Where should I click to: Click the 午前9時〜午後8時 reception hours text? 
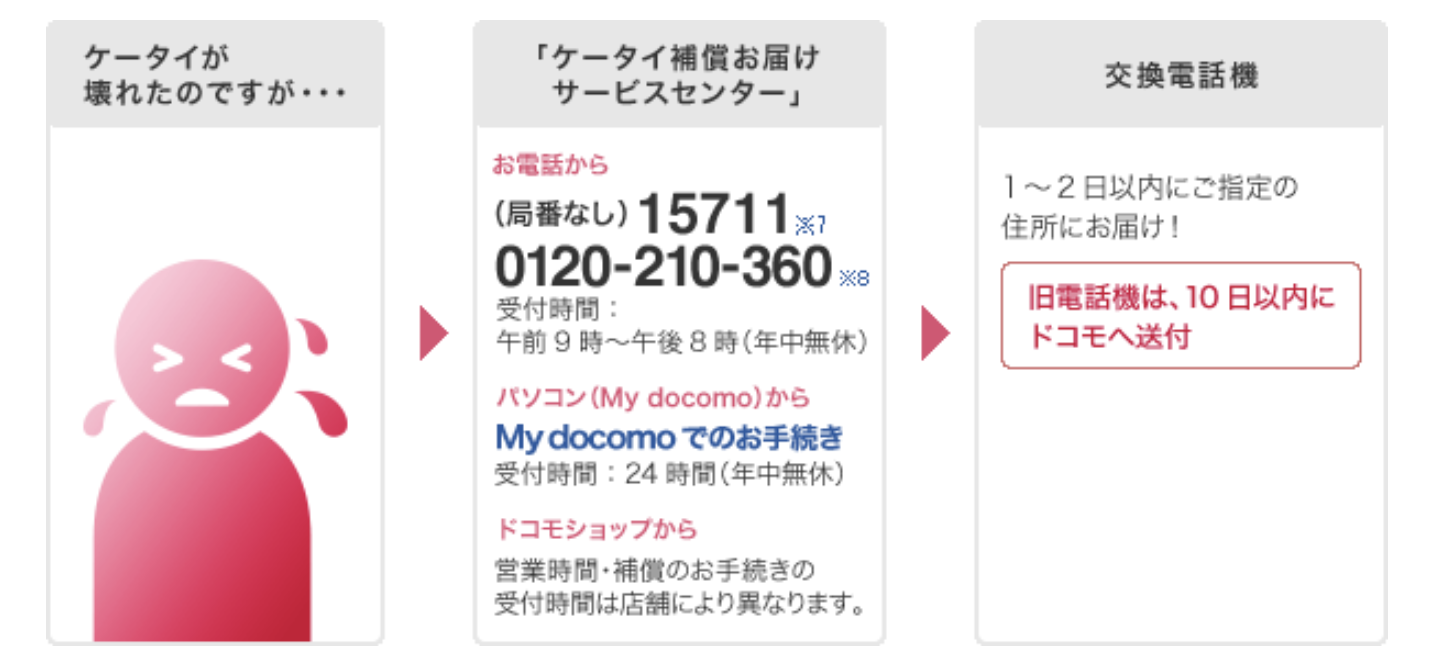coord(681,342)
